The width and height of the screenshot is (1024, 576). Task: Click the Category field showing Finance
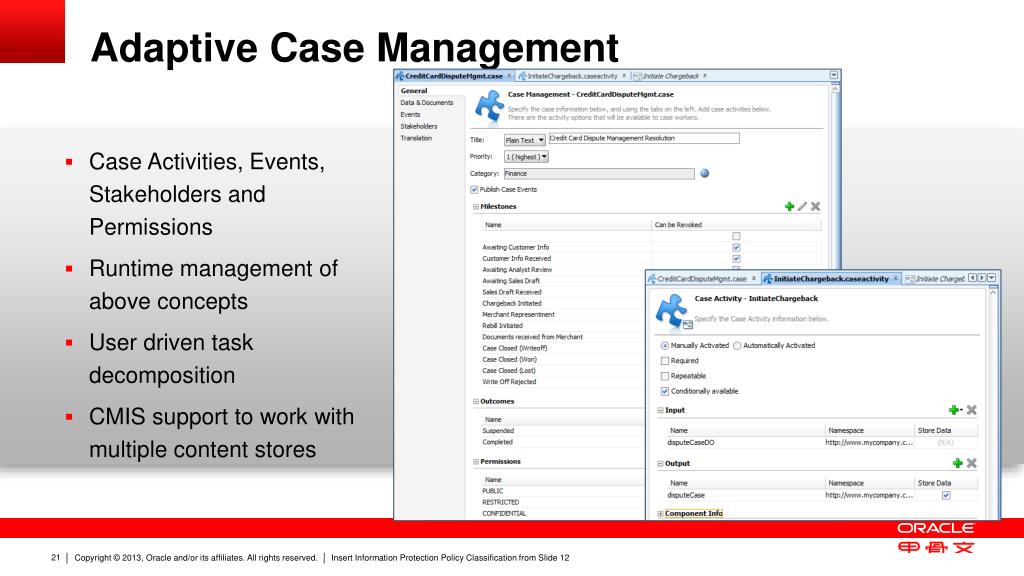pos(599,174)
